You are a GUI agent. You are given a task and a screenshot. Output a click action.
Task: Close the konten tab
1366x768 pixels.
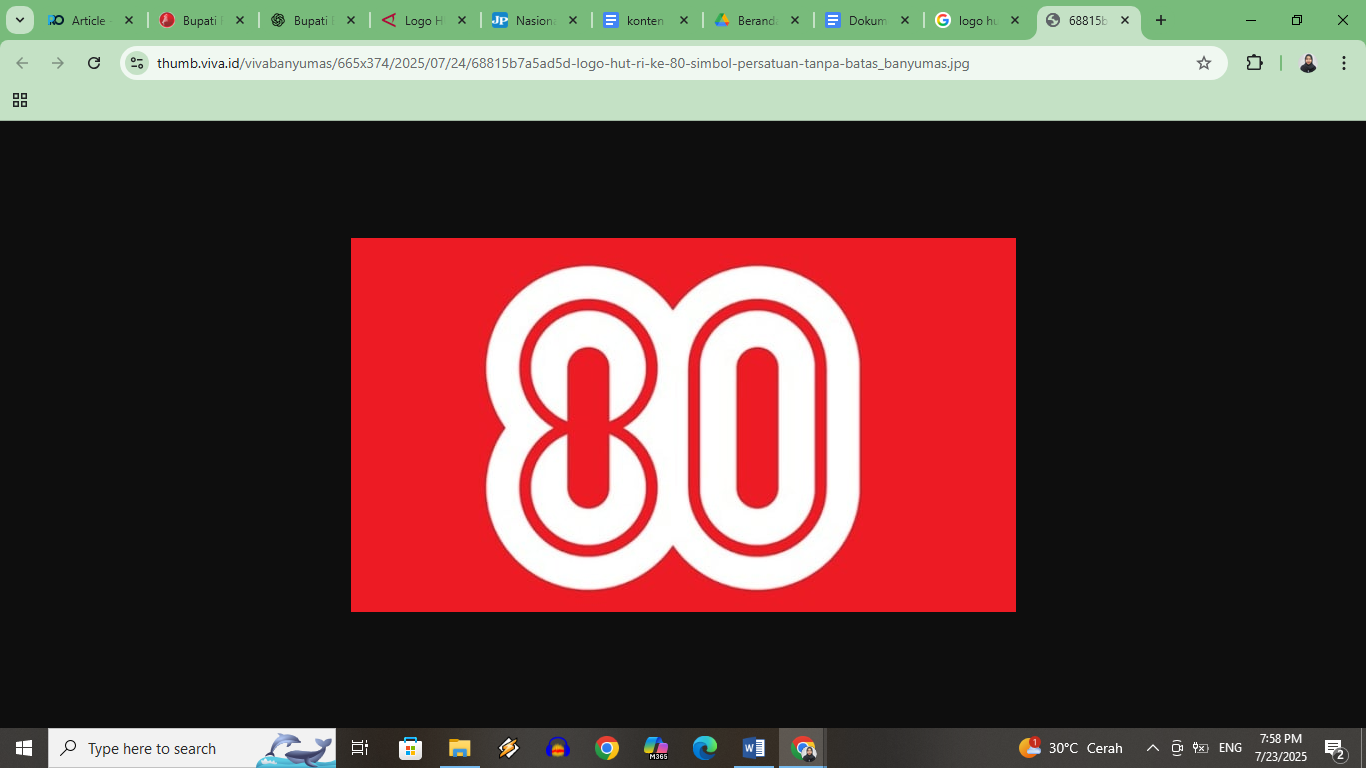(x=684, y=20)
